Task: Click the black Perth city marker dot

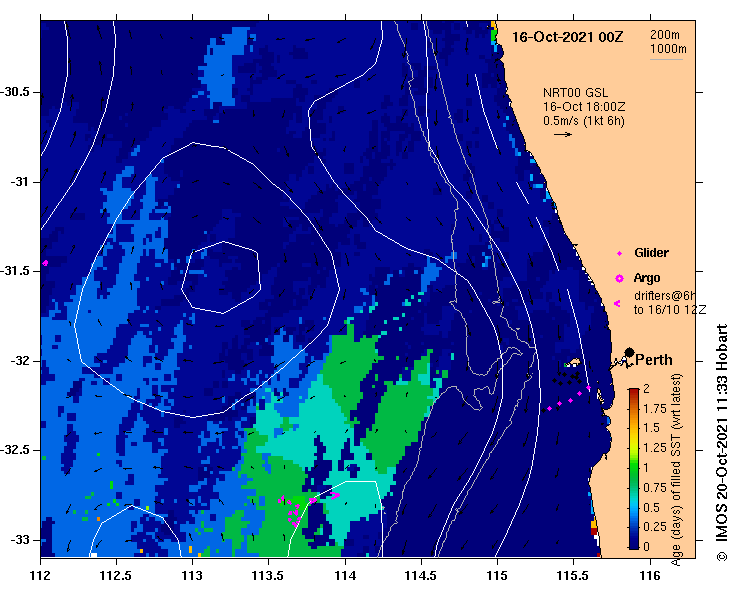Action: pyautogui.click(x=629, y=352)
